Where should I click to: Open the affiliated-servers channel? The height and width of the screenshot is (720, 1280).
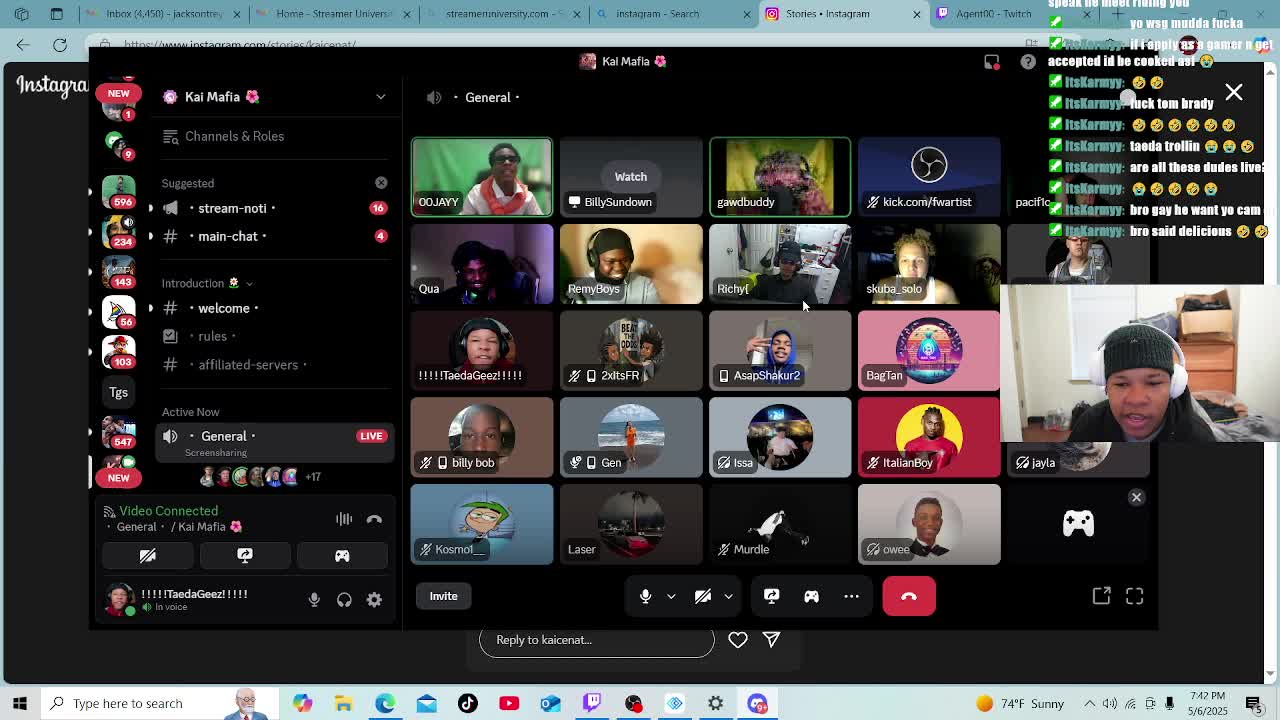(248, 365)
